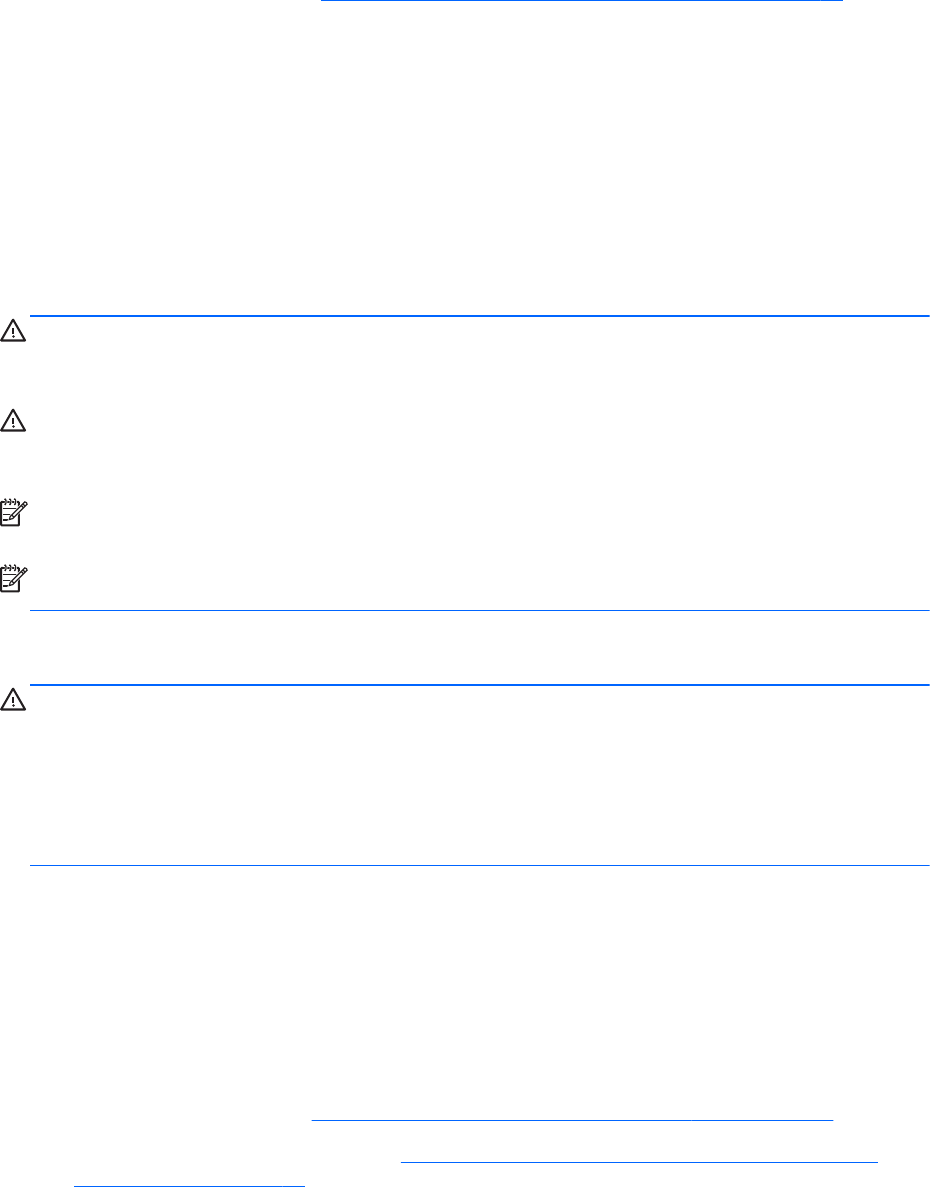The image size is (930, 1187).
Task: Click the last caution triangle near the bottom rule pair
Action: (14, 700)
